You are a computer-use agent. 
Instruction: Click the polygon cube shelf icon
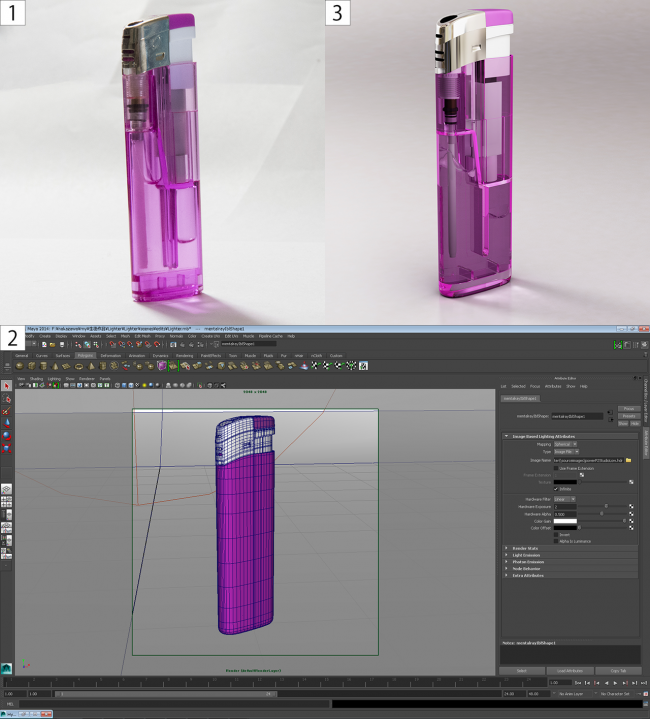[x=32, y=365]
